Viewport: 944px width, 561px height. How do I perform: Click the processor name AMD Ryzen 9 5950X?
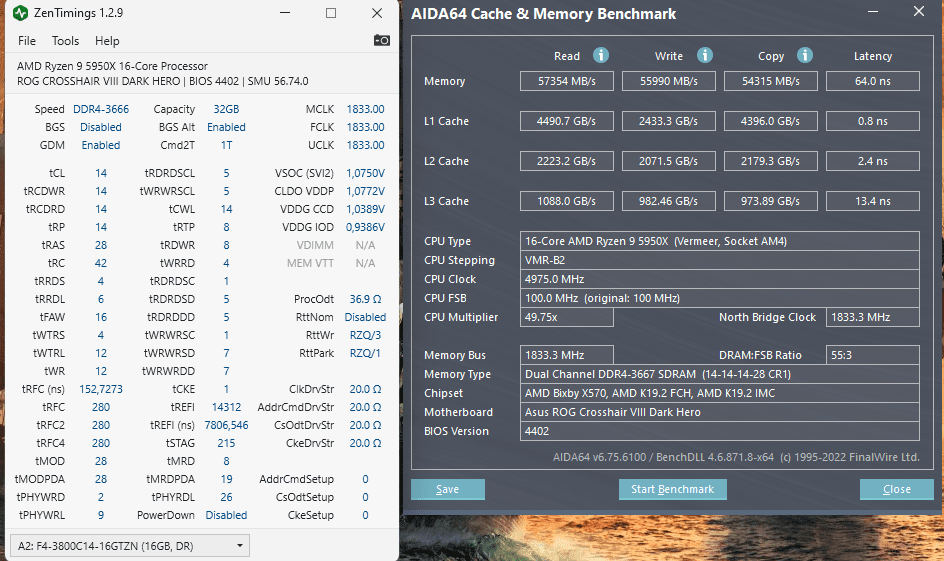[x=112, y=66]
